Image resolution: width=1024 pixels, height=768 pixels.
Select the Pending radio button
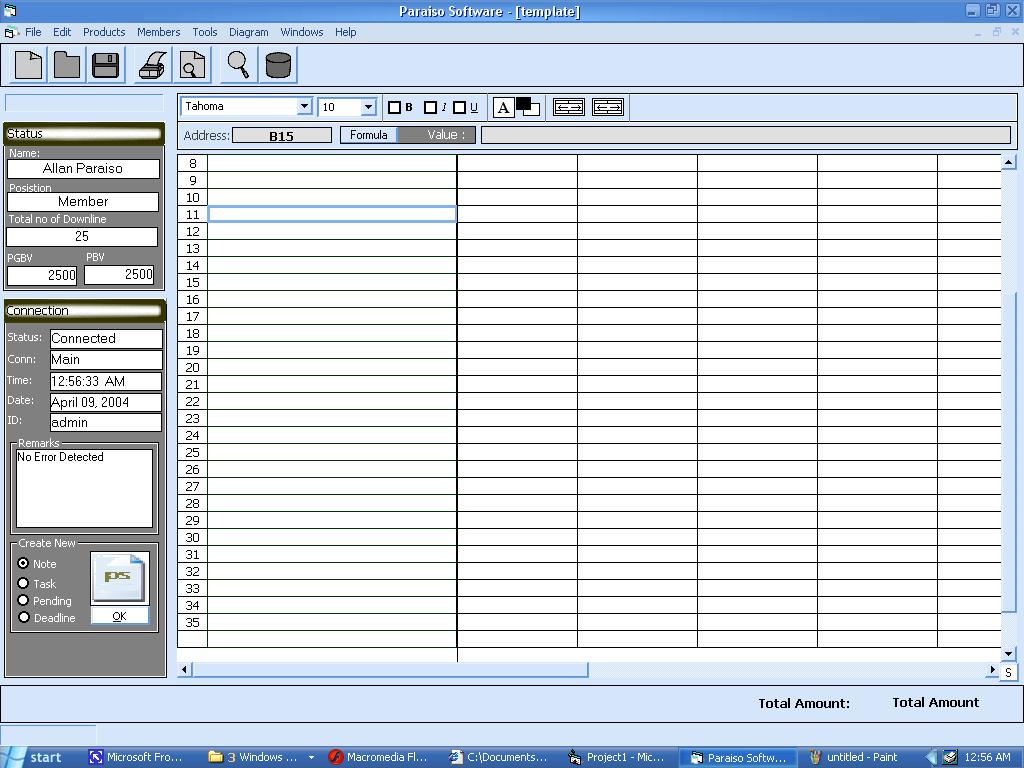point(24,600)
